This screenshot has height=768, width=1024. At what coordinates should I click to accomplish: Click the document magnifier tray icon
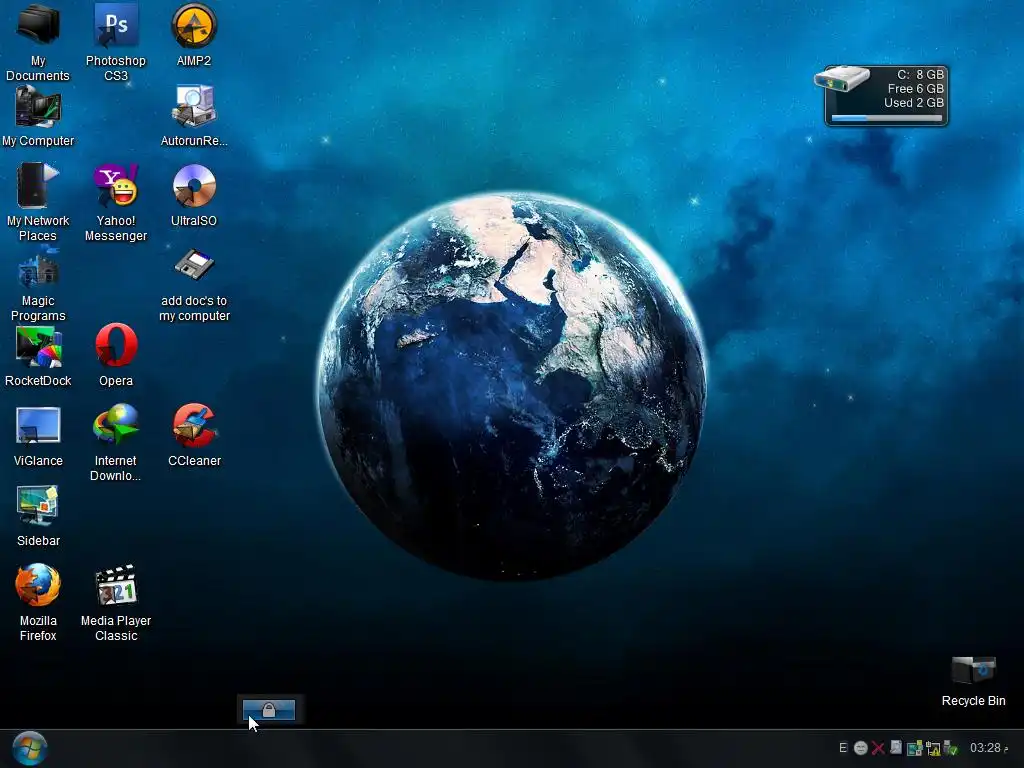[896, 748]
